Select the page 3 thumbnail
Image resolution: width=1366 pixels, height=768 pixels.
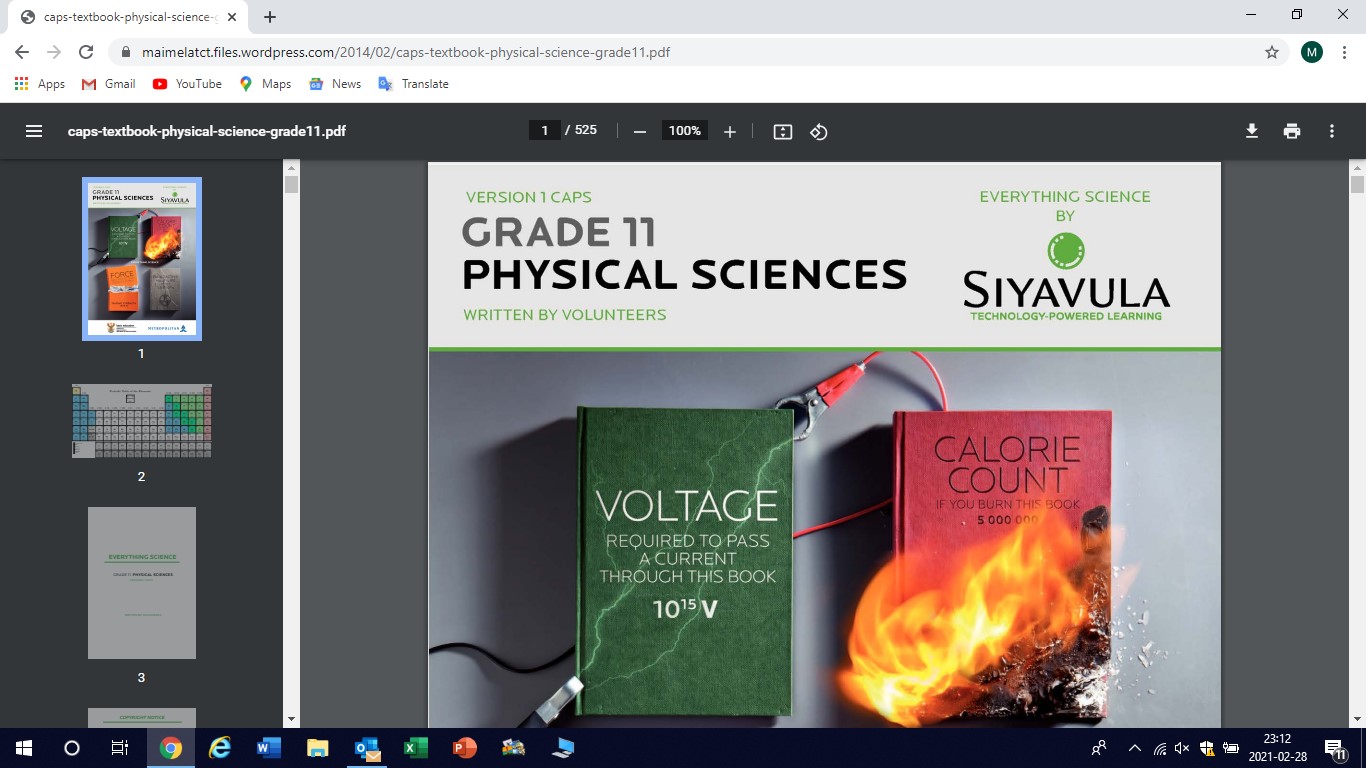pos(141,583)
